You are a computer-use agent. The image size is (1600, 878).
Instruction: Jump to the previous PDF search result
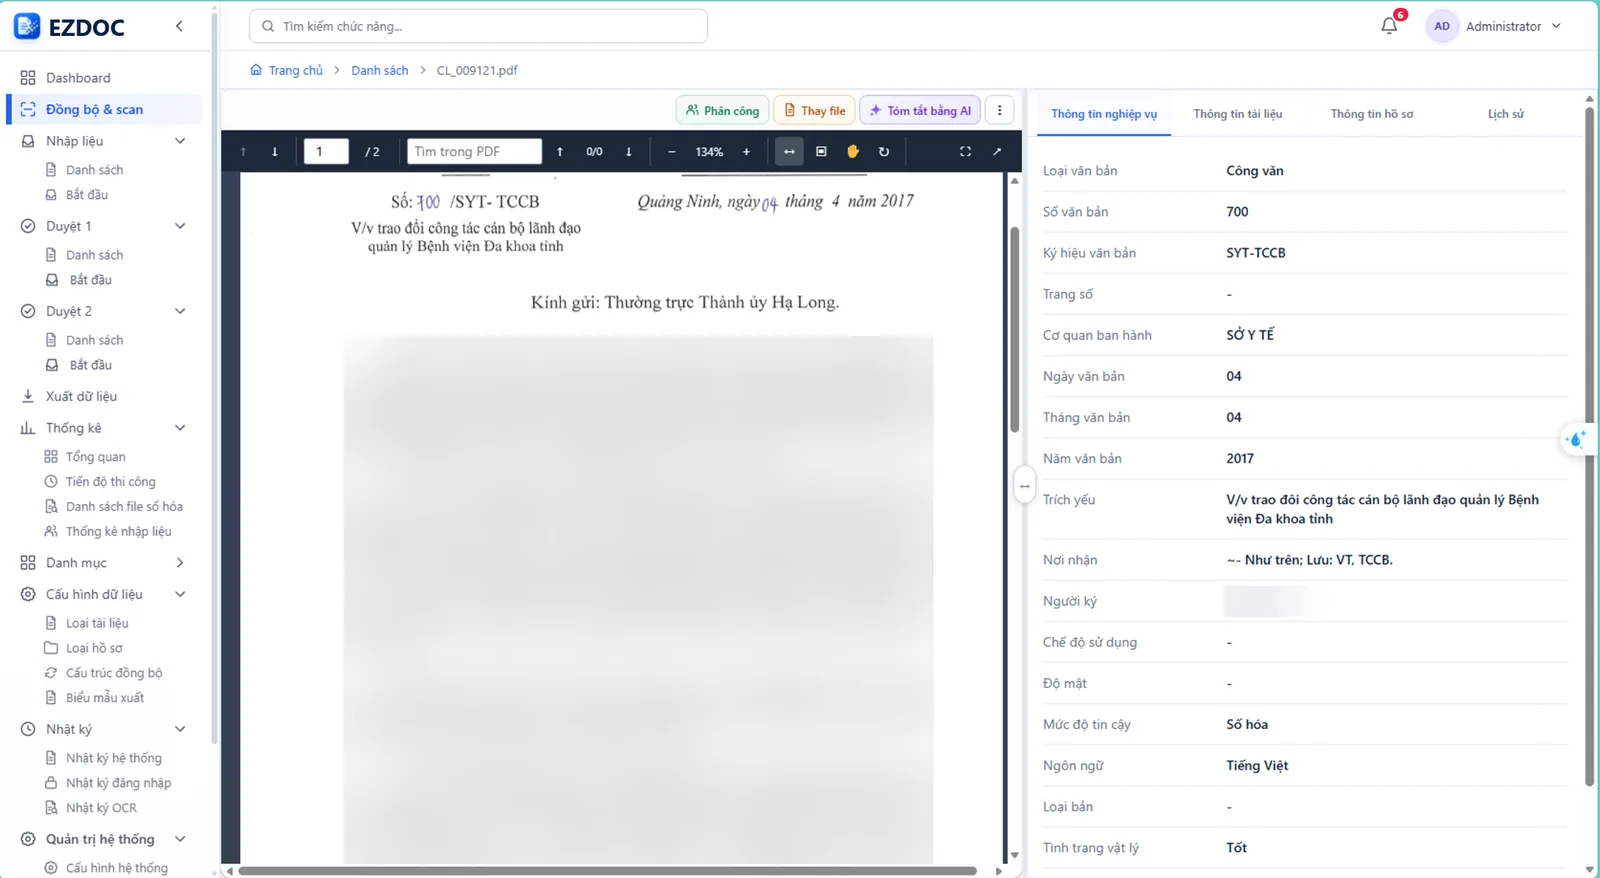tap(560, 152)
